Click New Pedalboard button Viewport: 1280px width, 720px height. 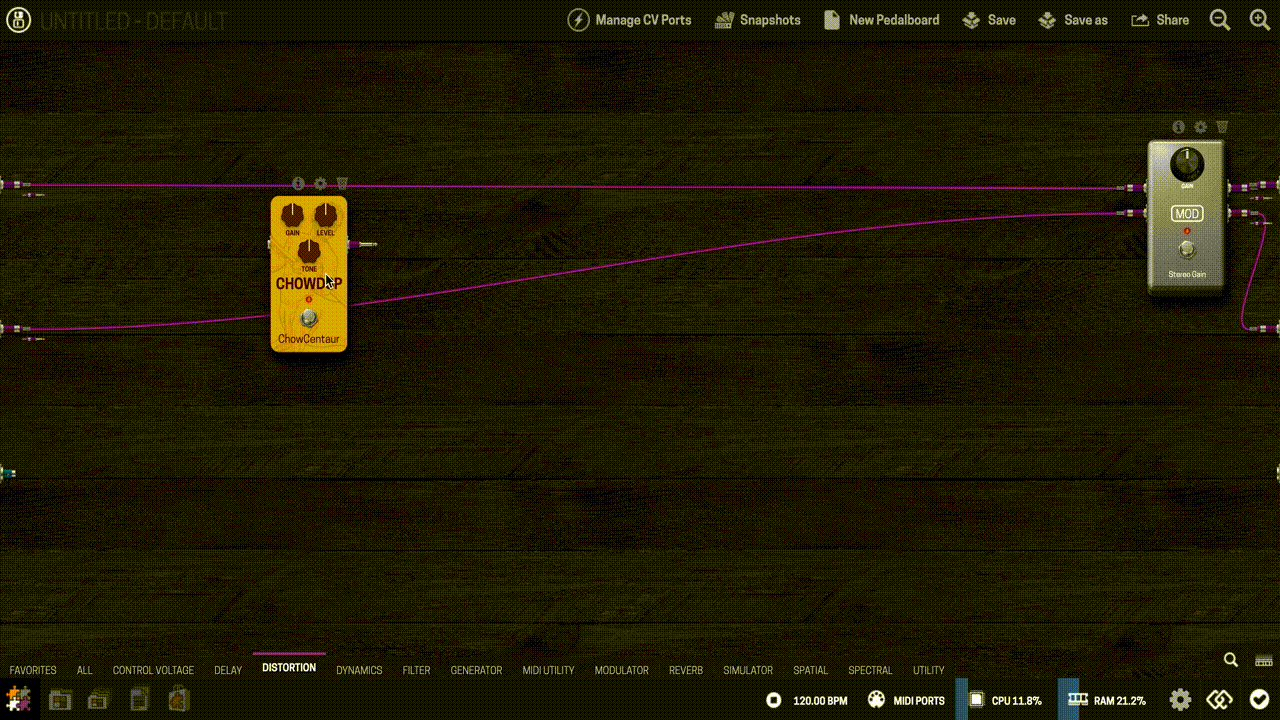881,20
